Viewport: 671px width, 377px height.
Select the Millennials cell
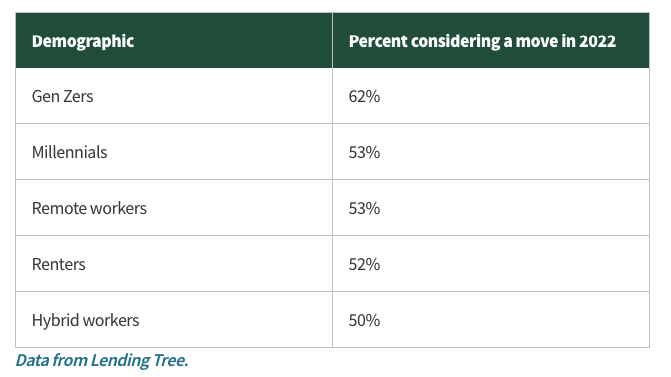(174, 152)
